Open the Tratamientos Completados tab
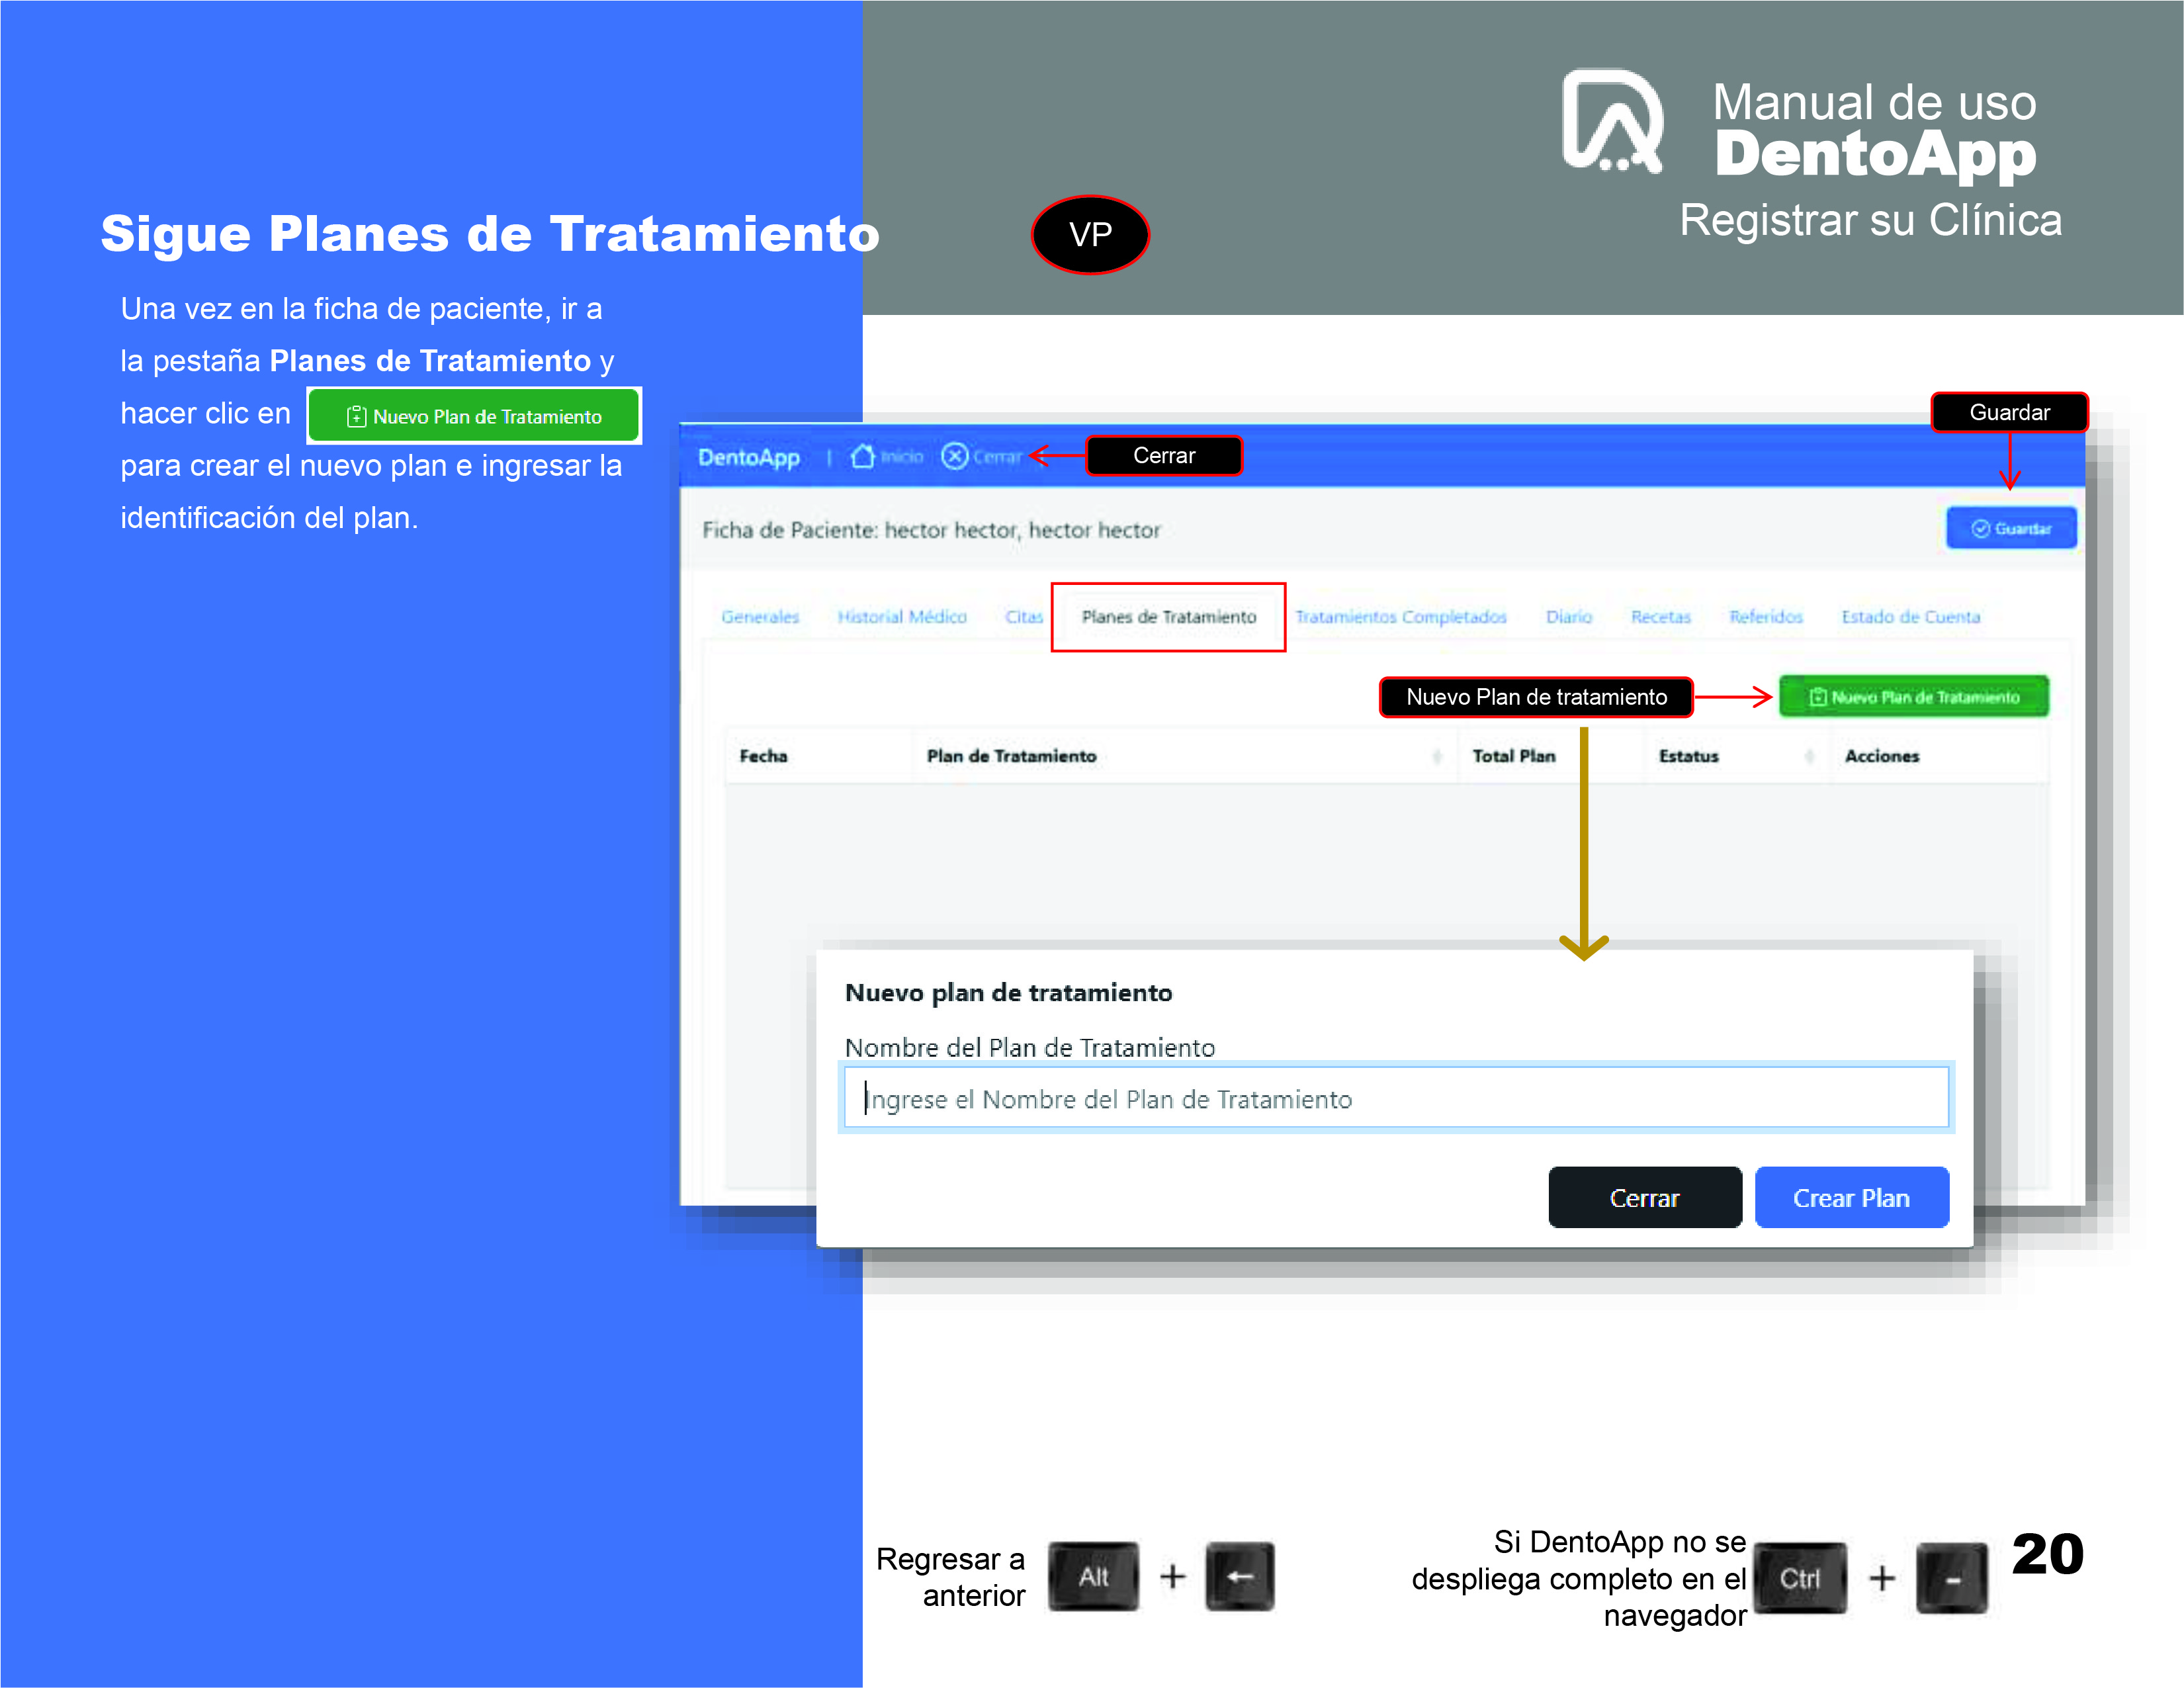 [x=1401, y=617]
